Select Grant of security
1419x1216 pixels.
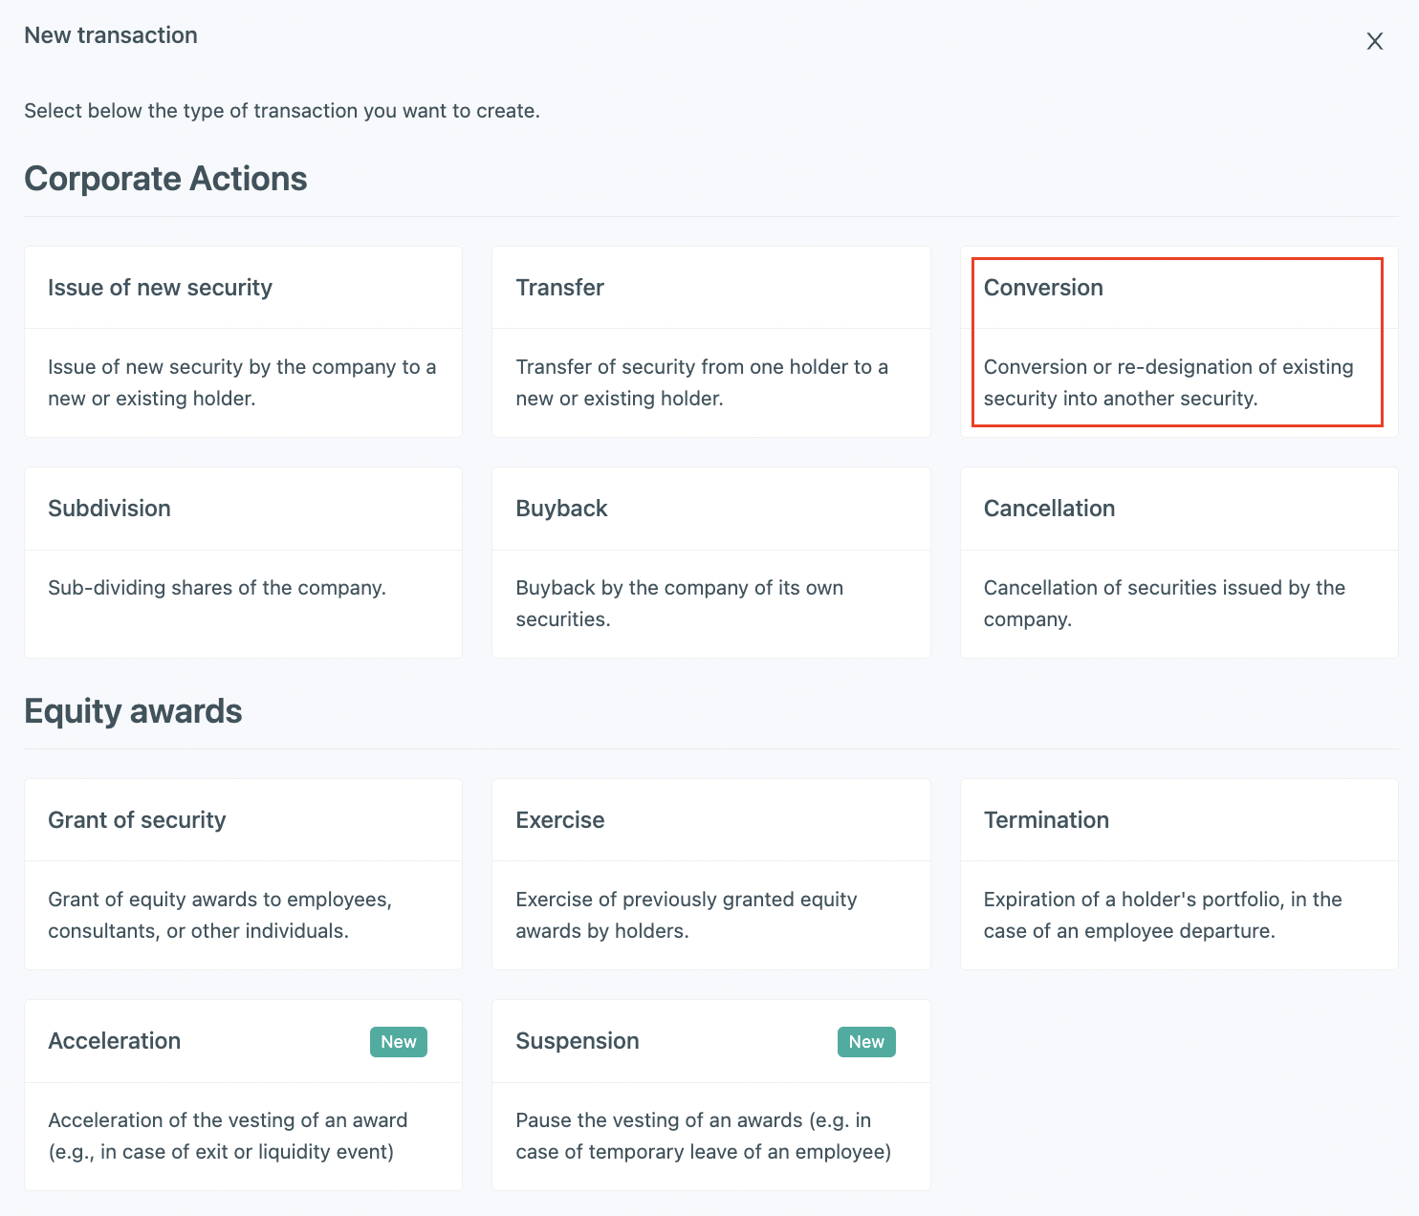[242, 873]
